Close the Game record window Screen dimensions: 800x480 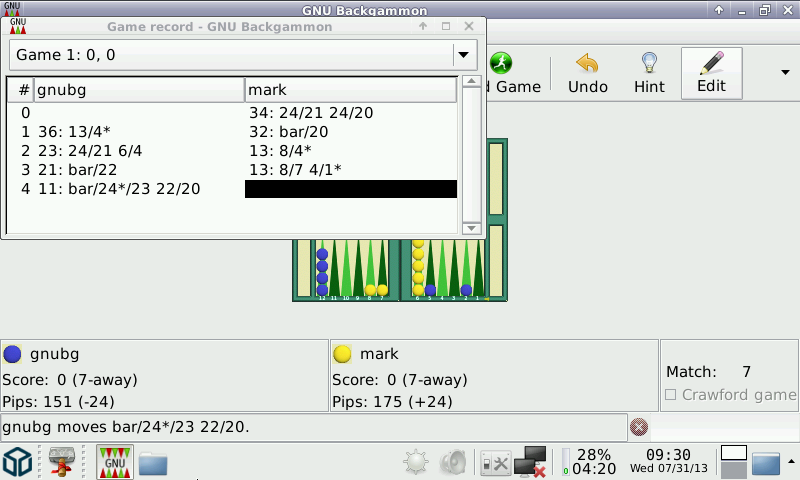coord(469,26)
